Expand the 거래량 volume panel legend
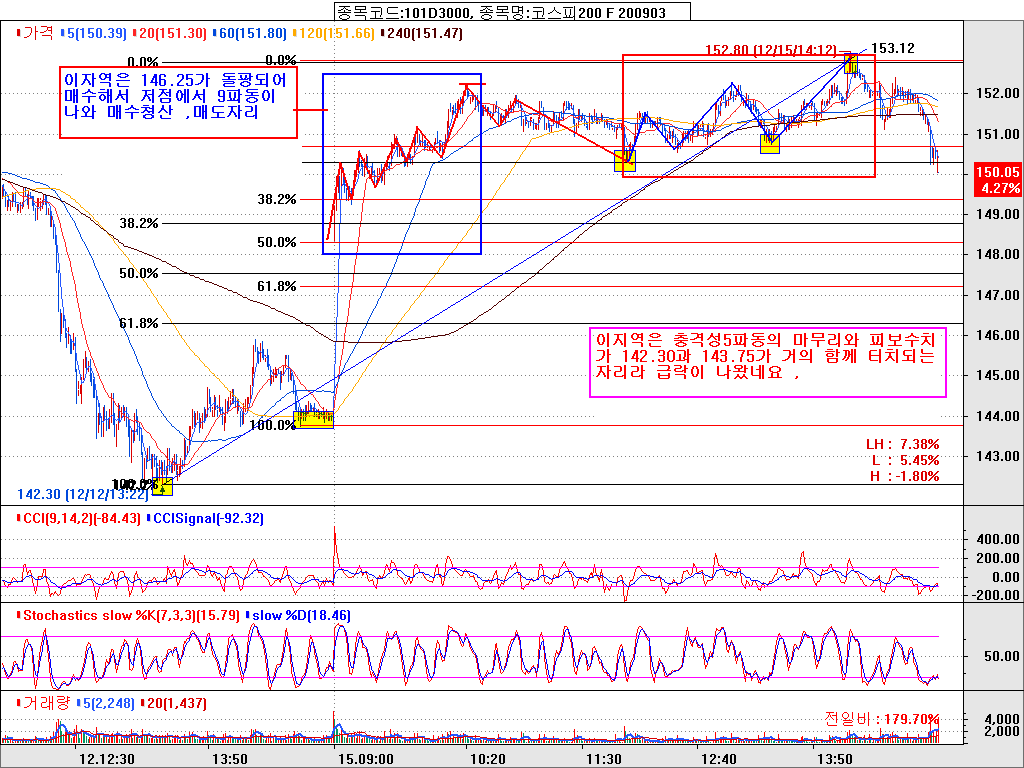This screenshot has width=1024, height=768. click(x=45, y=703)
